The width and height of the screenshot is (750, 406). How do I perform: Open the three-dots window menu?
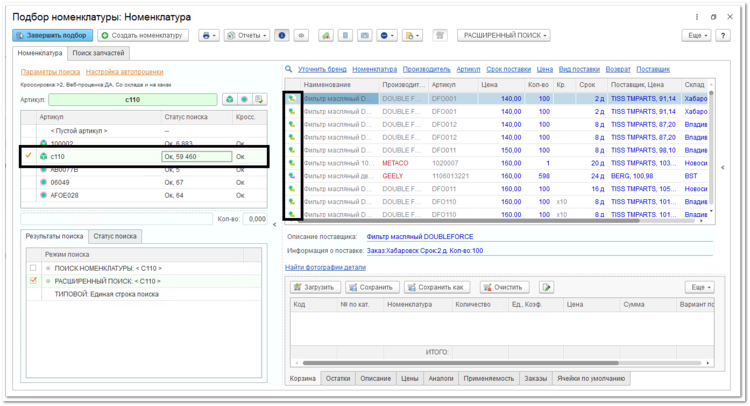click(x=697, y=17)
